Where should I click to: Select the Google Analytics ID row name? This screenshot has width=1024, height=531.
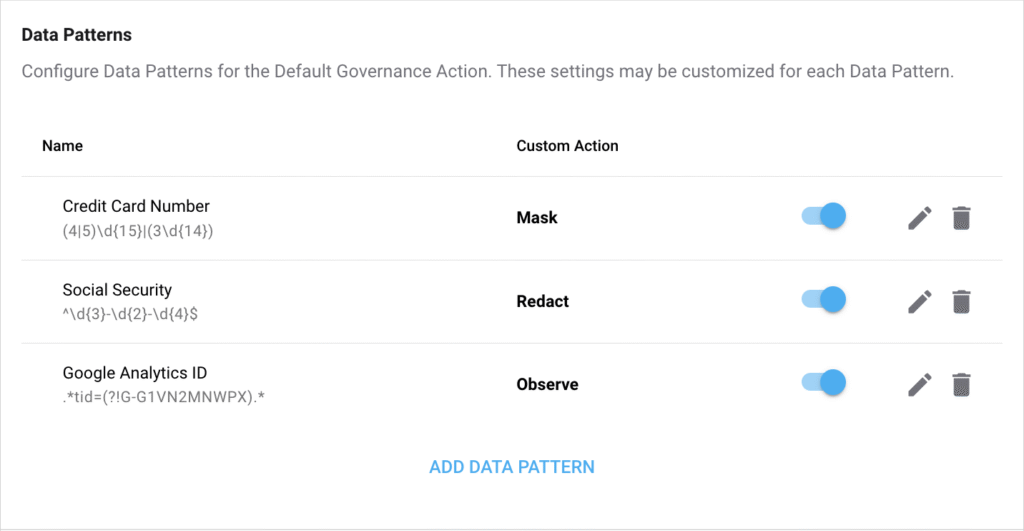point(134,373)
